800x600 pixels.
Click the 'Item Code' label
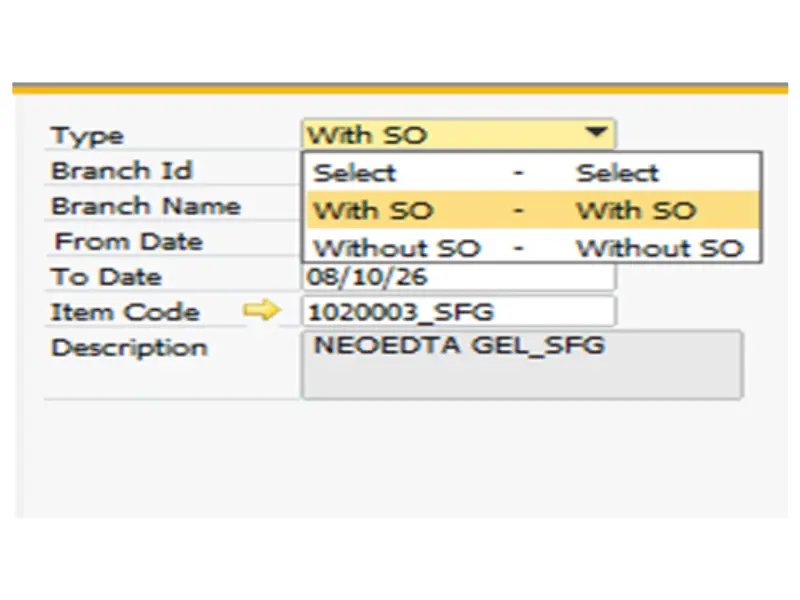(x=125, y=312)
